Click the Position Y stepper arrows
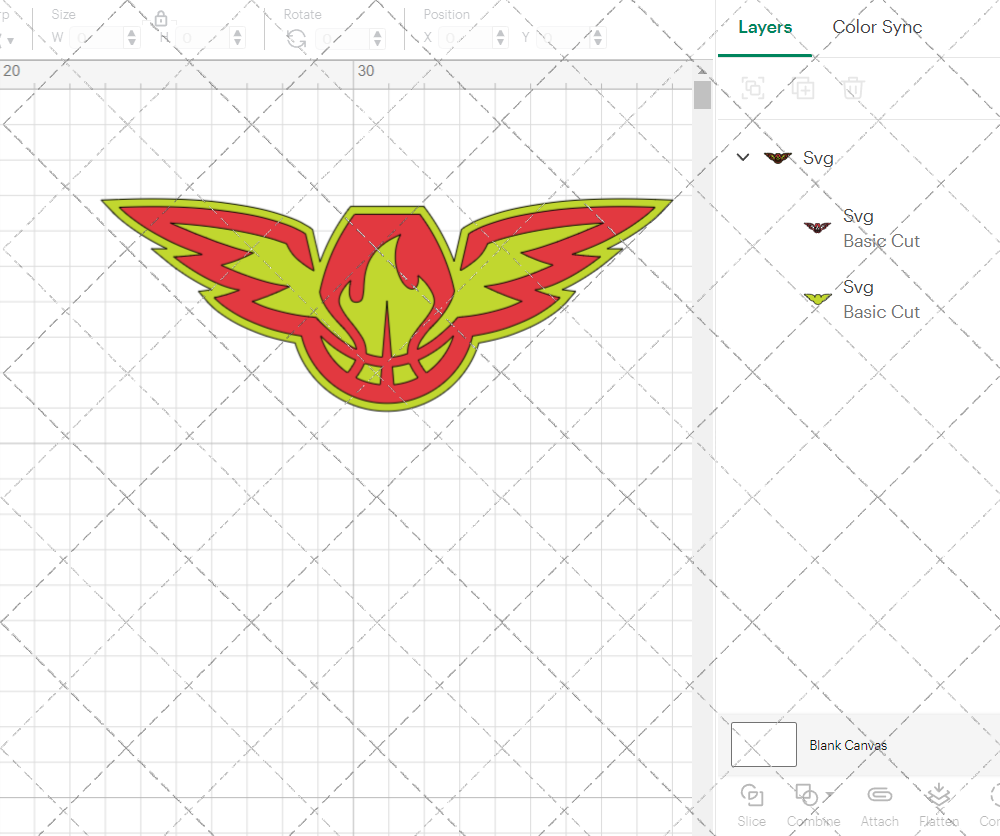 pos(598,38)
